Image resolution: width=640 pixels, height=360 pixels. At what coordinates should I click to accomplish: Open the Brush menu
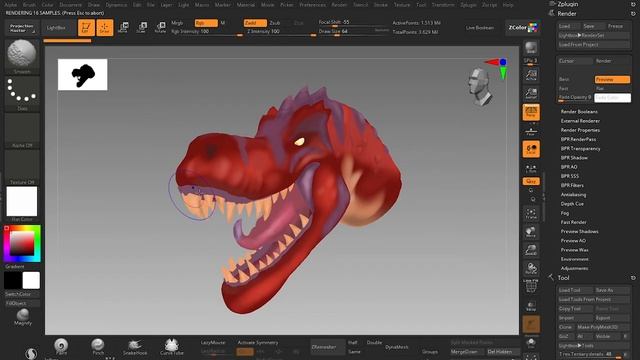pos(29,5)
